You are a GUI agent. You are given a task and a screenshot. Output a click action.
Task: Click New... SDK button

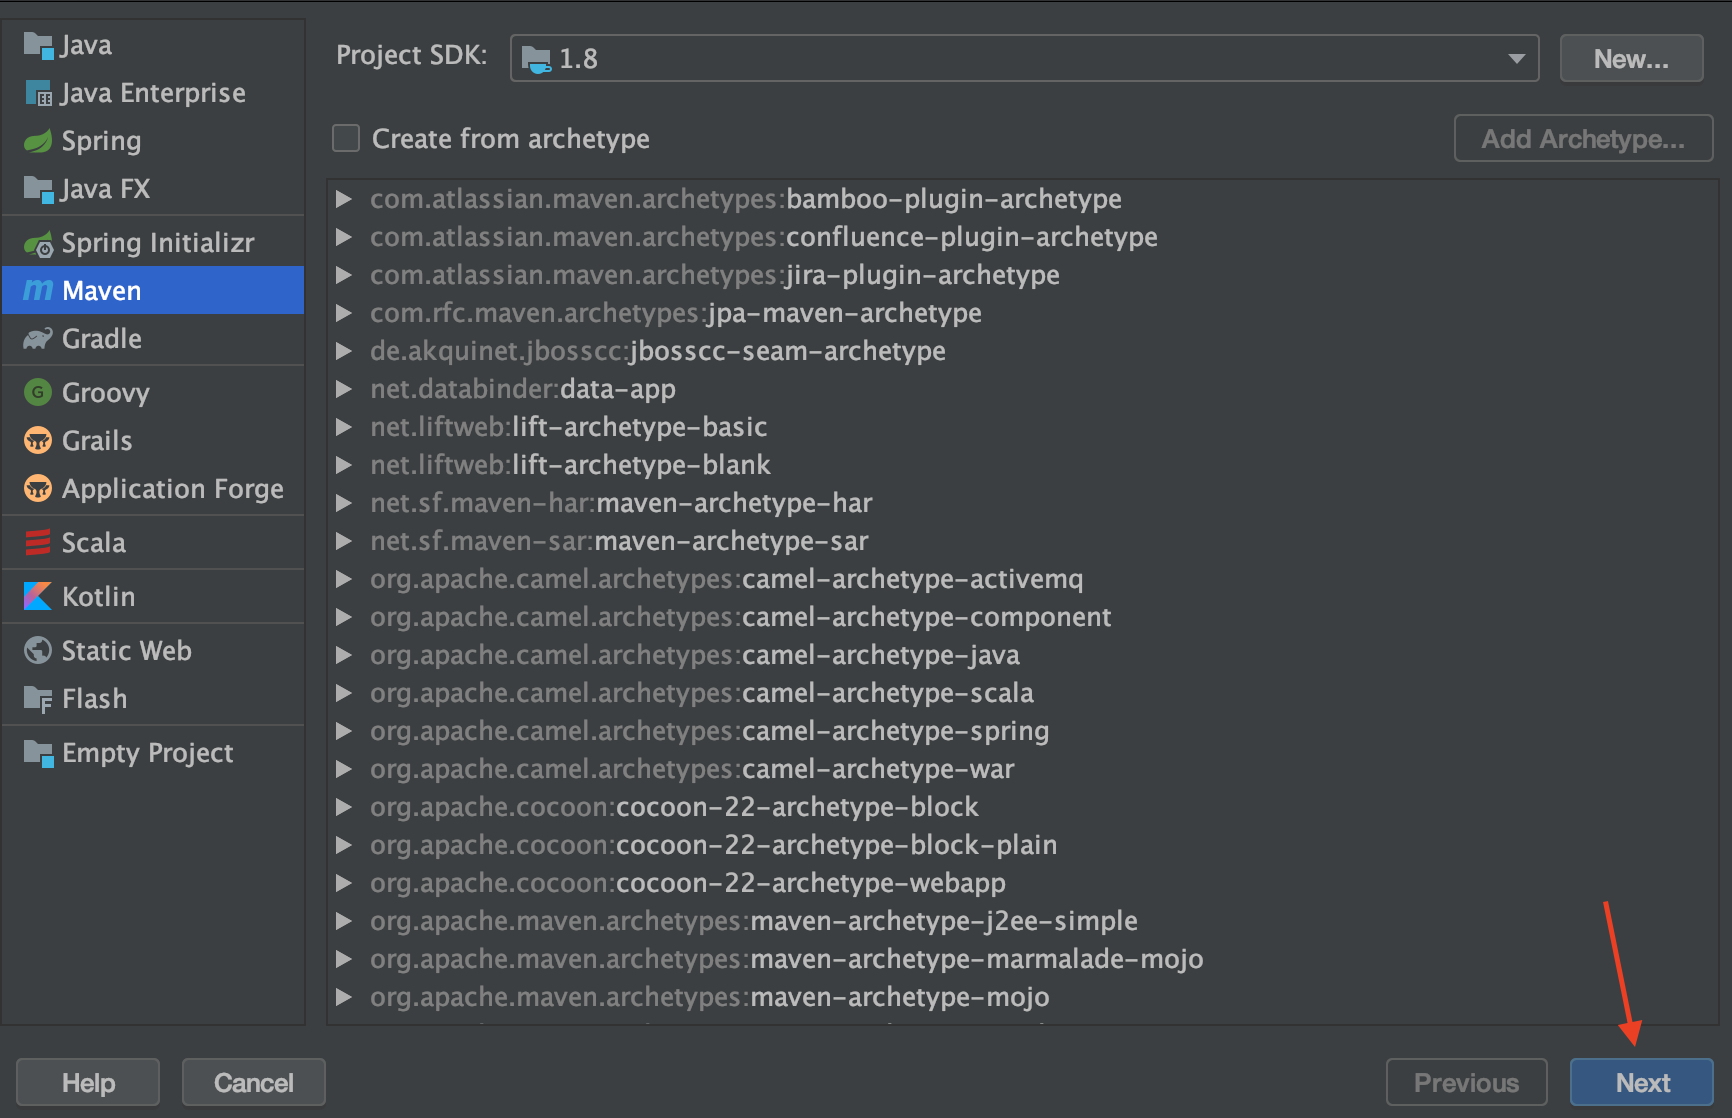tap(1631, 58)
